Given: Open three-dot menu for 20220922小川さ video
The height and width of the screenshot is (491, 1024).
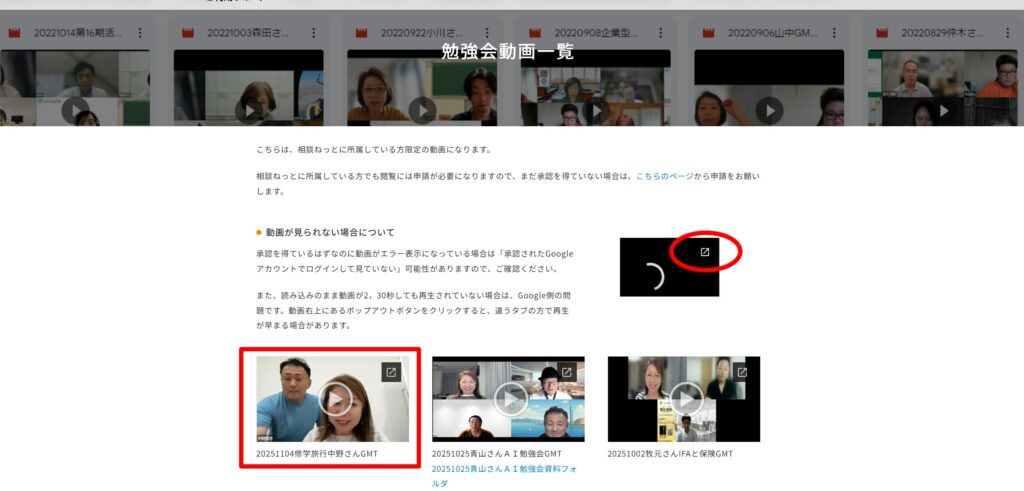Looking at the screenshot, I should click(487, 33).
